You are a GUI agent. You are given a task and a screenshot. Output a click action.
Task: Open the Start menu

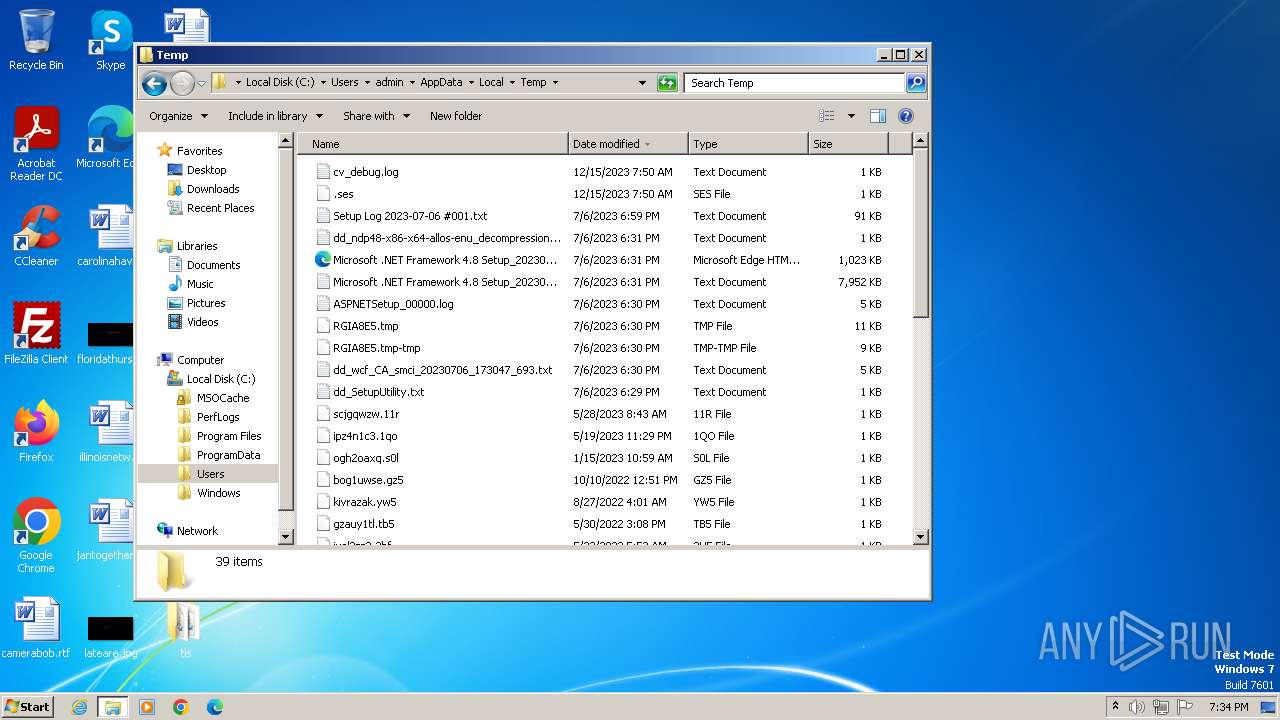click(28, 707)
